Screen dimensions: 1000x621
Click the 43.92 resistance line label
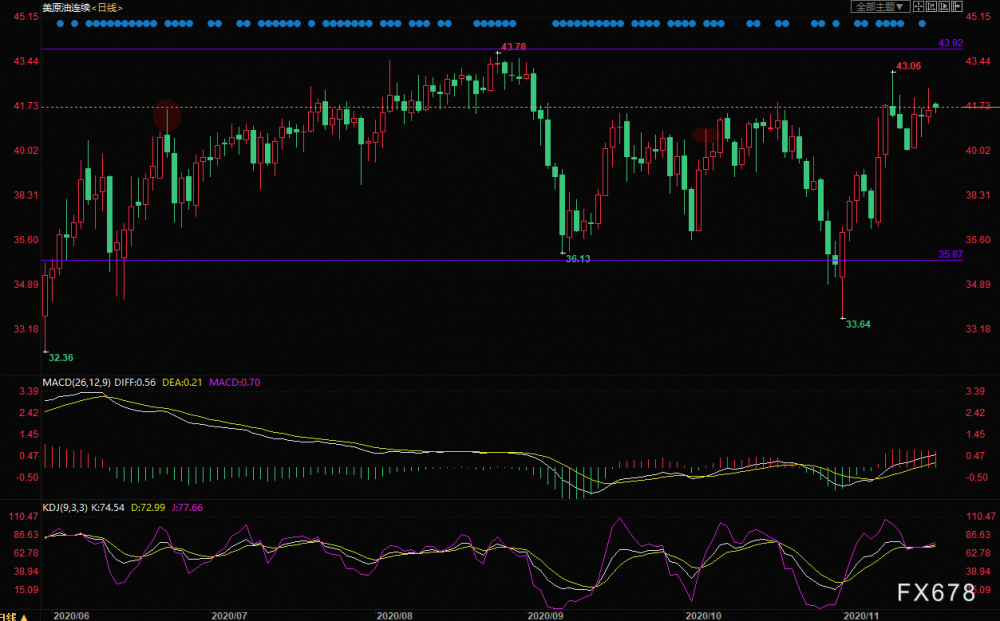(951, 43)
